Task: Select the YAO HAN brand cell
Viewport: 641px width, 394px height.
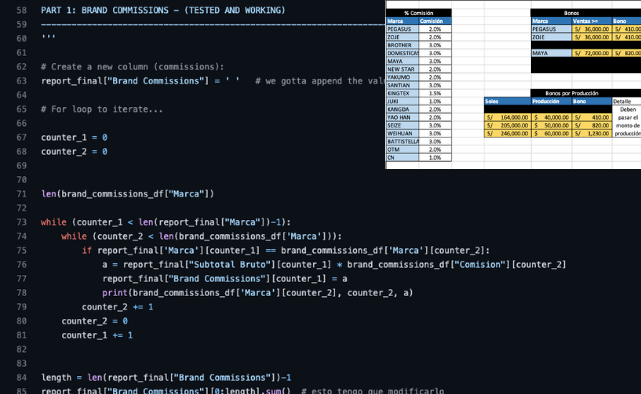Action: click(x=402, y=117)
